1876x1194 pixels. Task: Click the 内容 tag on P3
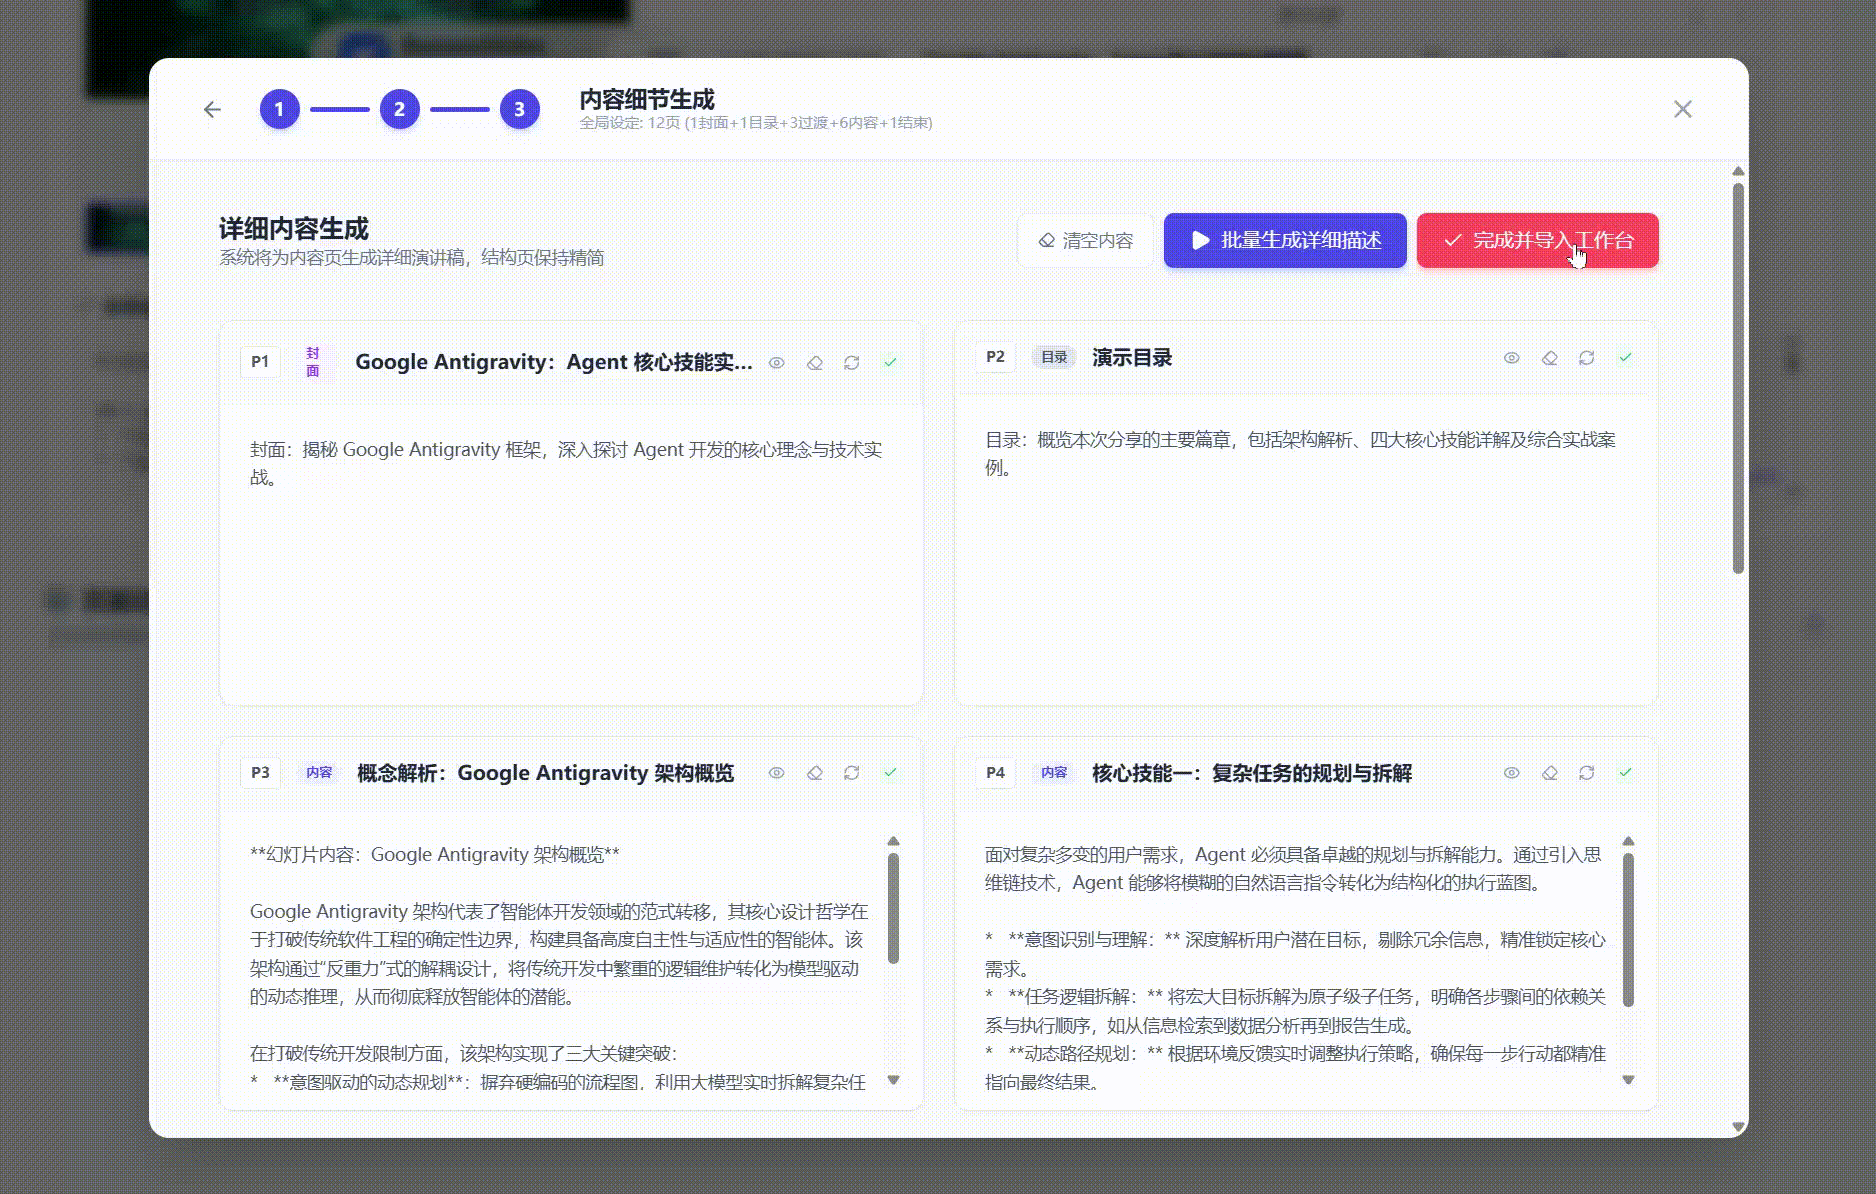(x=319, y=773)
